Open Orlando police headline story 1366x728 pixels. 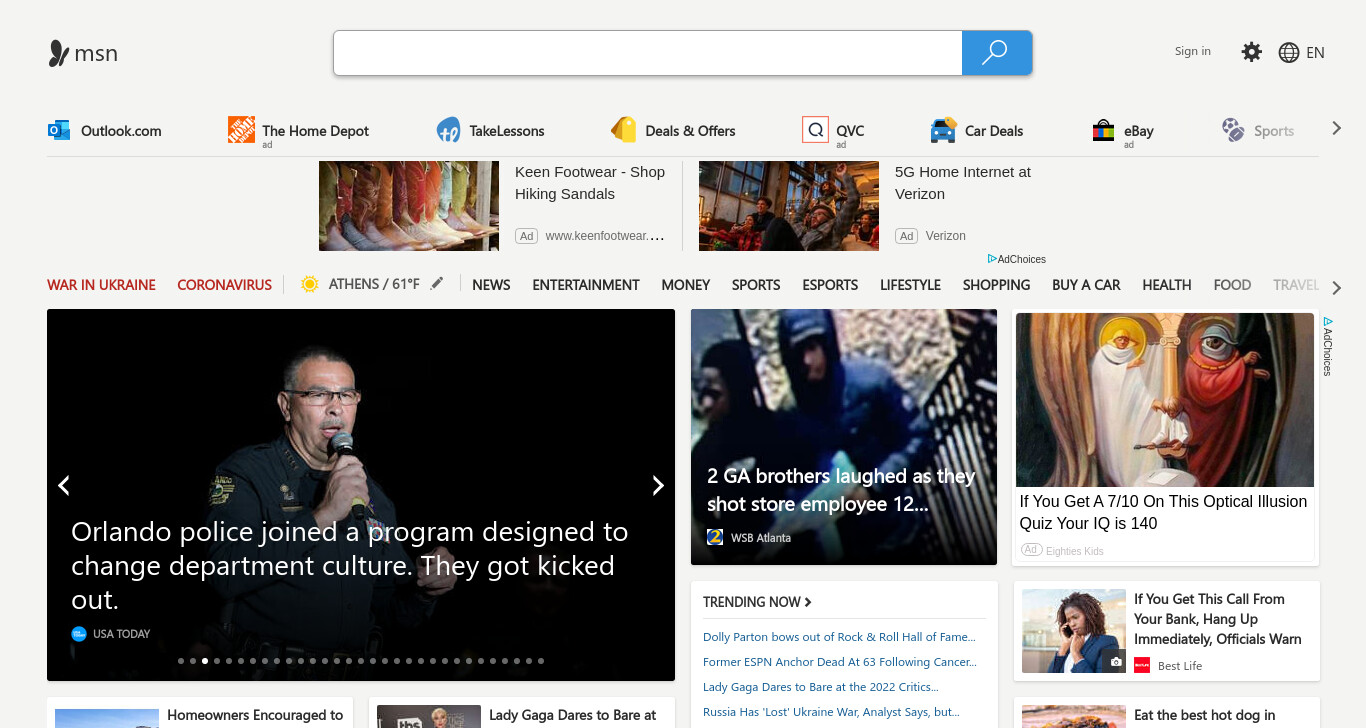pos(350,565)
